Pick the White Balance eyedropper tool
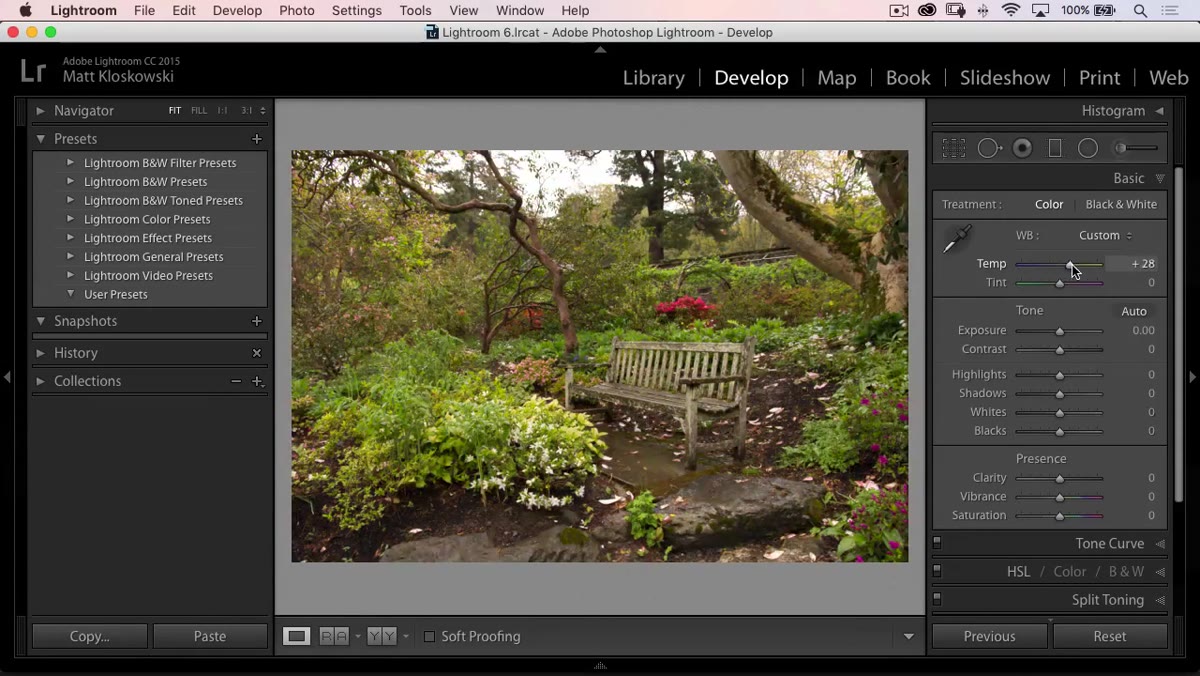 pyautogui.click(x=957, y=239)
